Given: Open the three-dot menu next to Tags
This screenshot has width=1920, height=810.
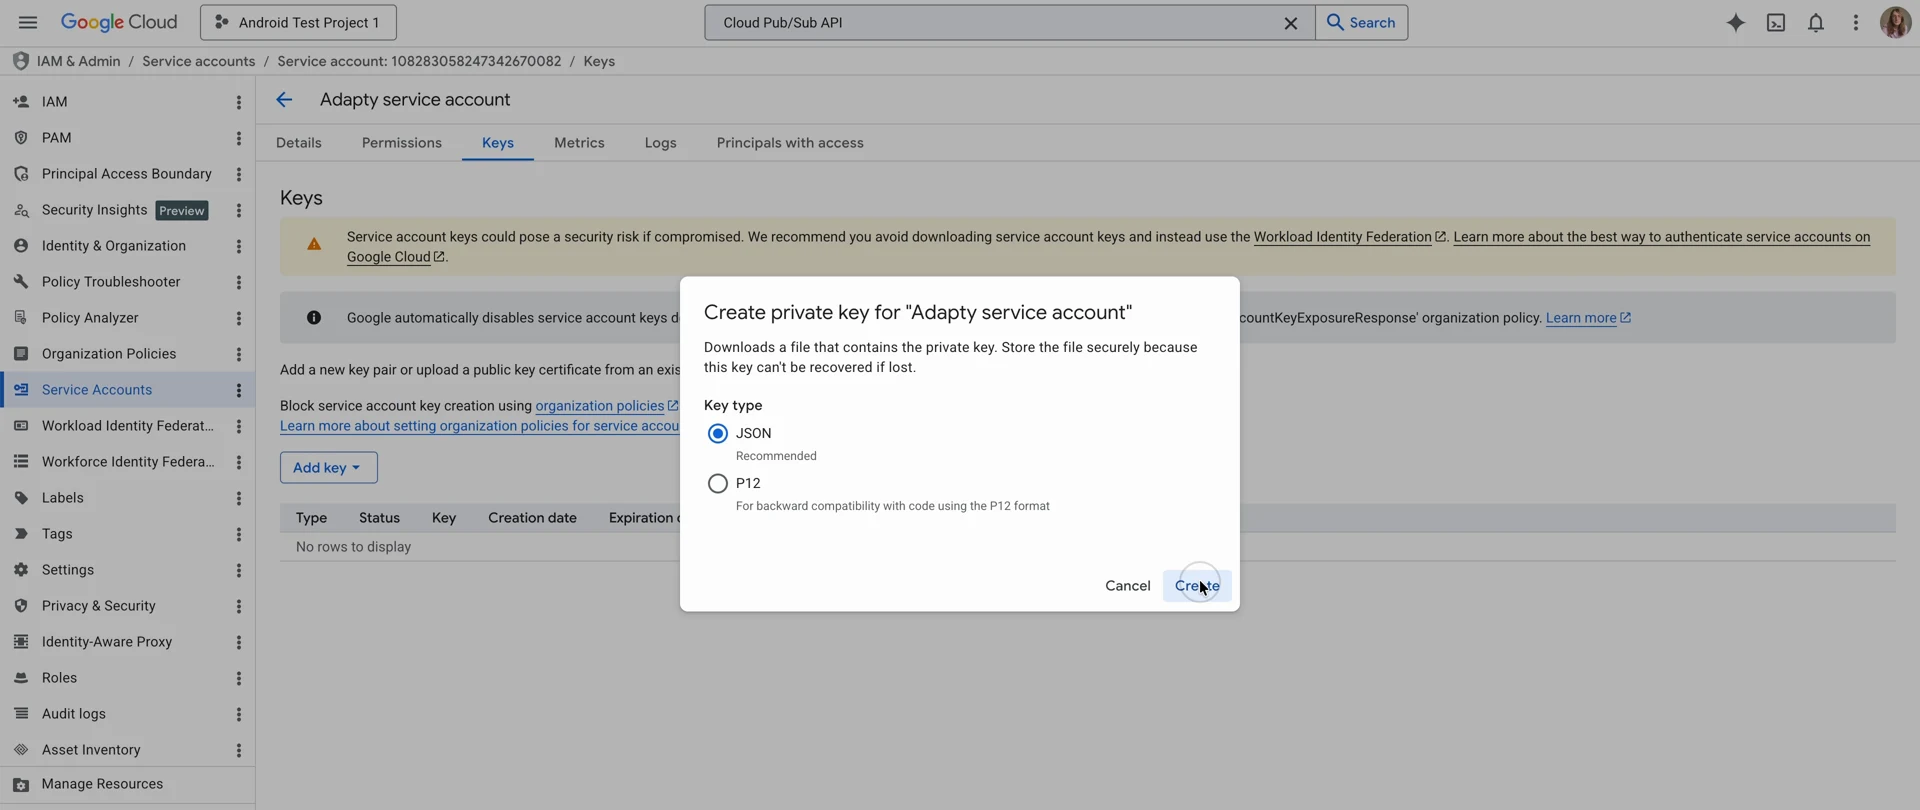Looking at the screenshot, I should [238, 534].
